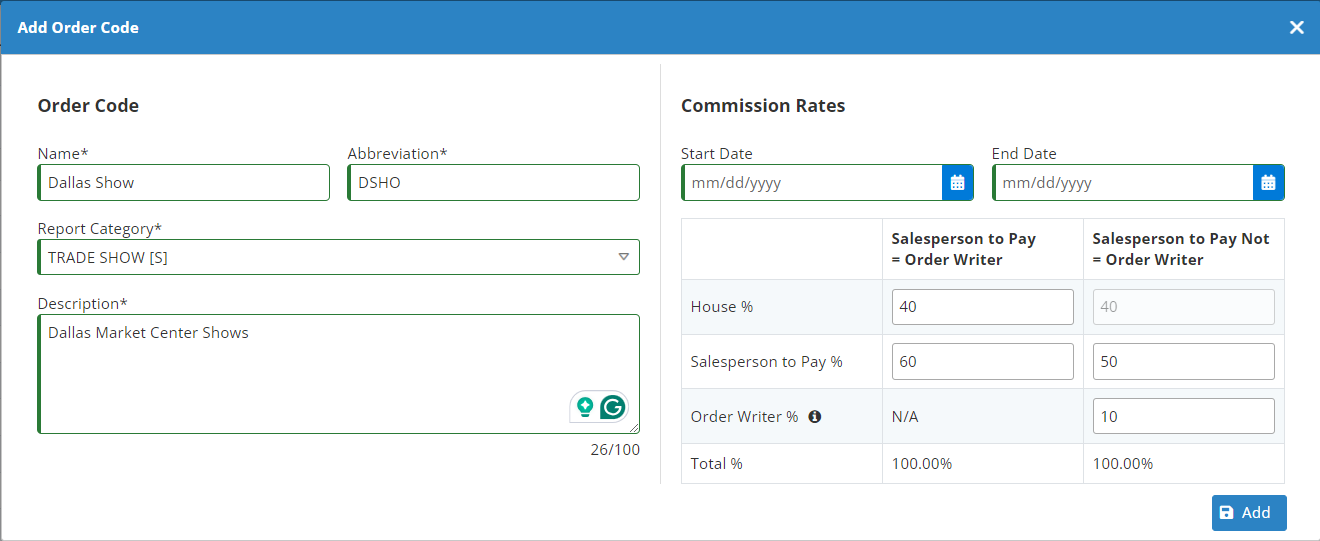Click the End Date input field
The height and width of the screenshot is (541, 1320).
coord(1122,183)
